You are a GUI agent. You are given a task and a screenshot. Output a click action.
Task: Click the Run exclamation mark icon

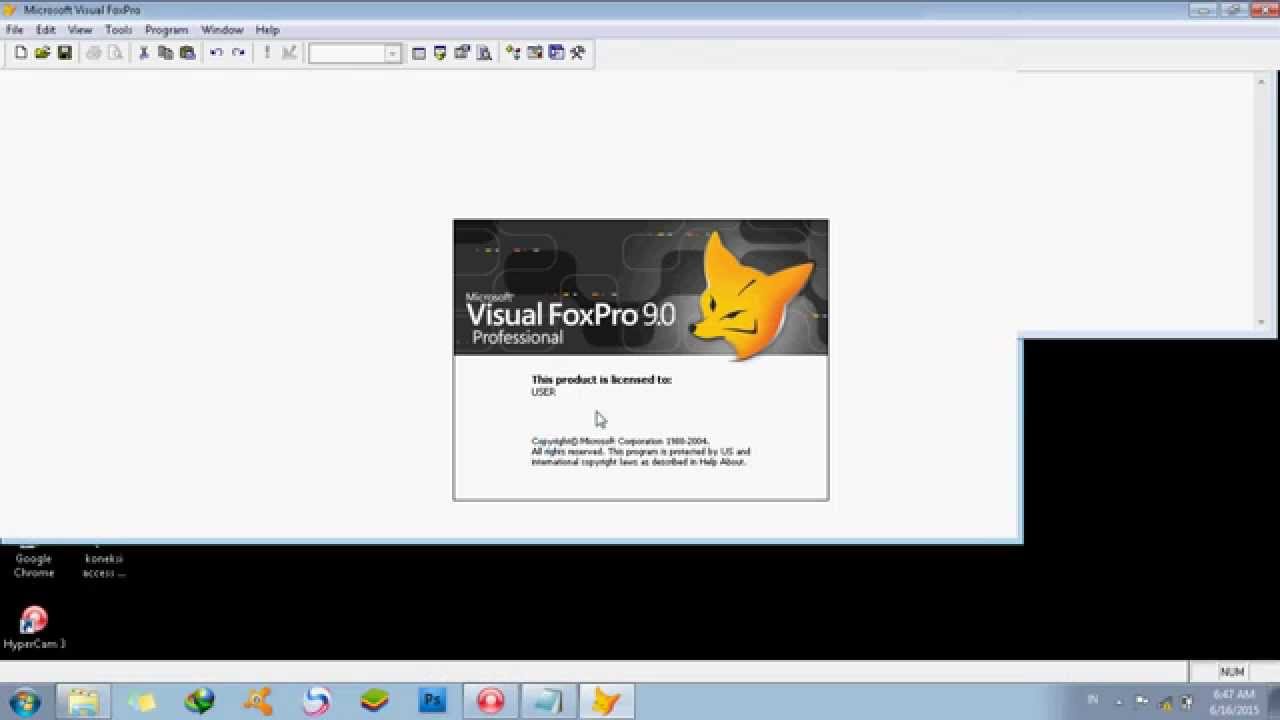tap(267, 53)
